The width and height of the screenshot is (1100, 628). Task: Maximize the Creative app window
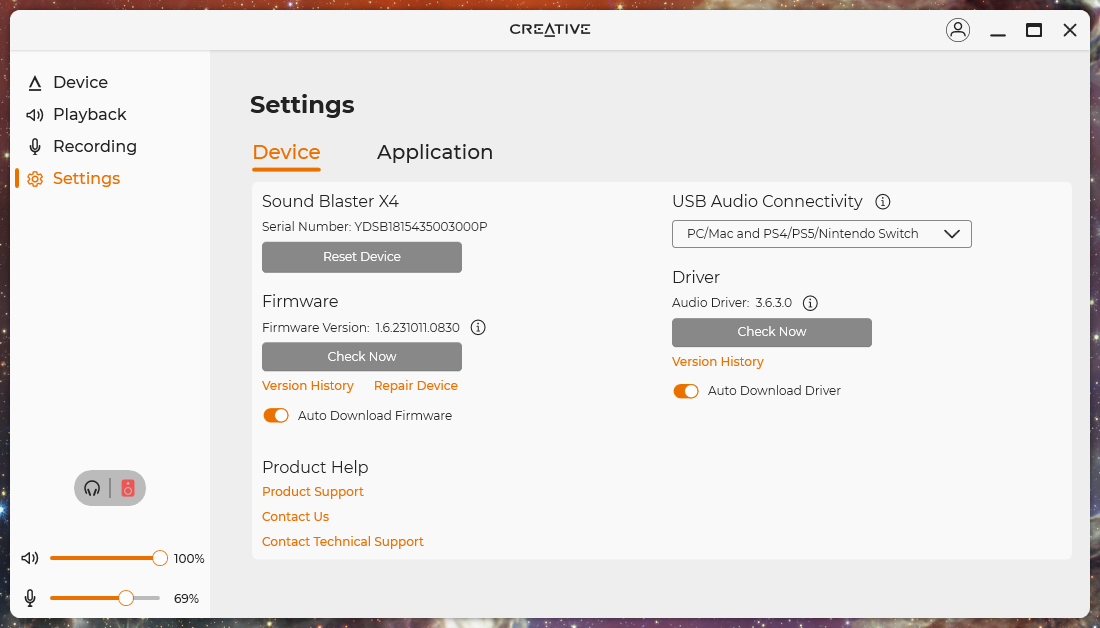point(1033,30)
